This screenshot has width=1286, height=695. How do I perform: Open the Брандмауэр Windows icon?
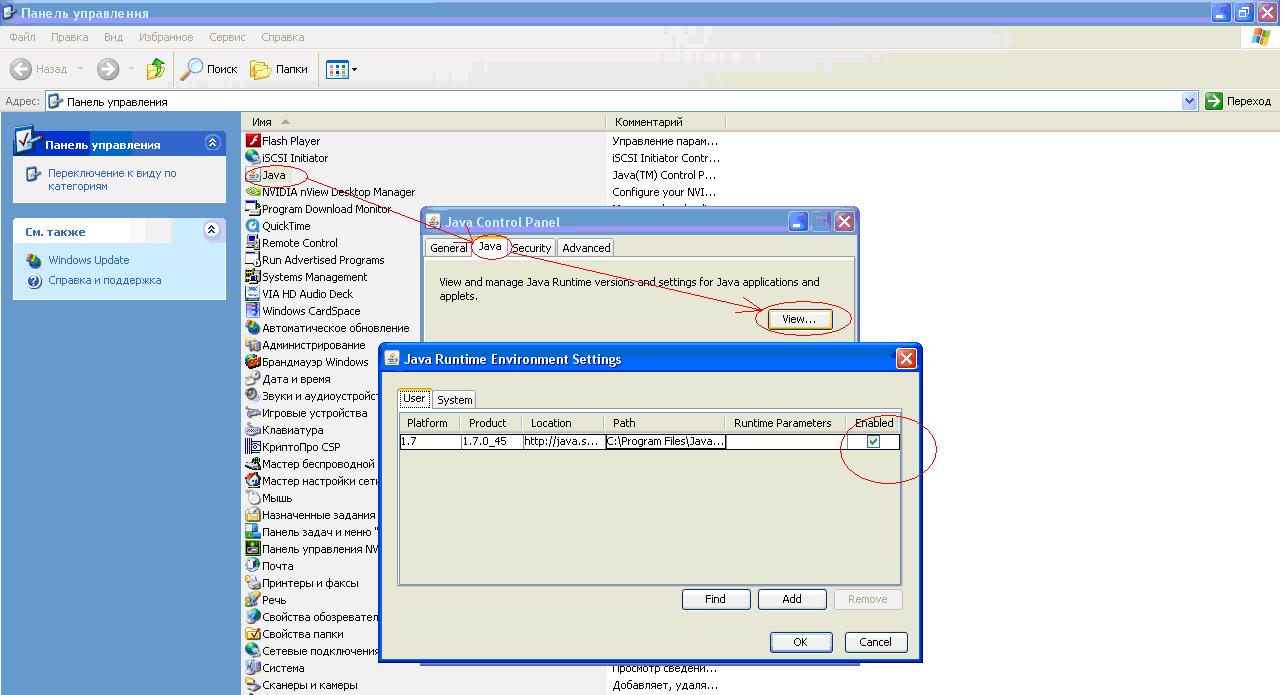tap(253, 362)
